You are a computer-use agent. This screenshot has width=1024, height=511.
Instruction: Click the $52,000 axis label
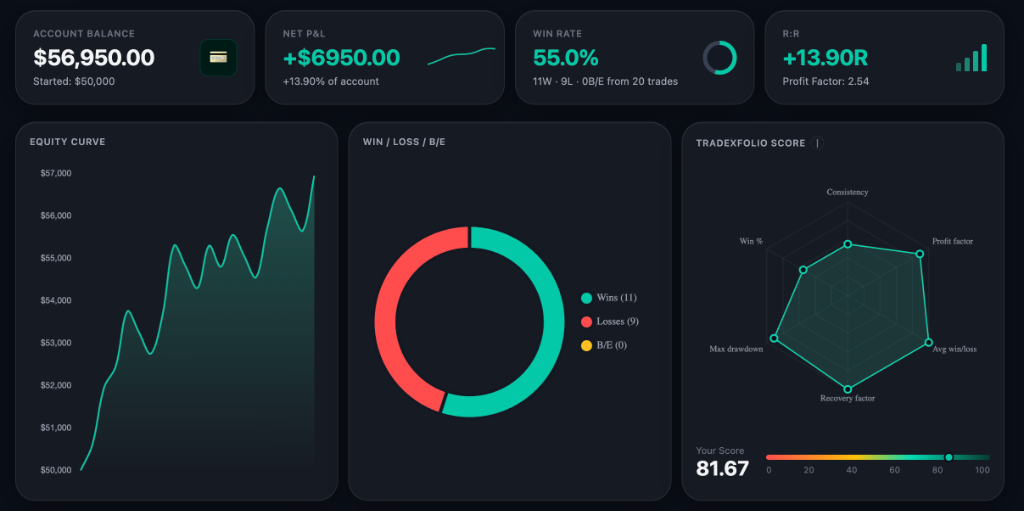(56, 386)
